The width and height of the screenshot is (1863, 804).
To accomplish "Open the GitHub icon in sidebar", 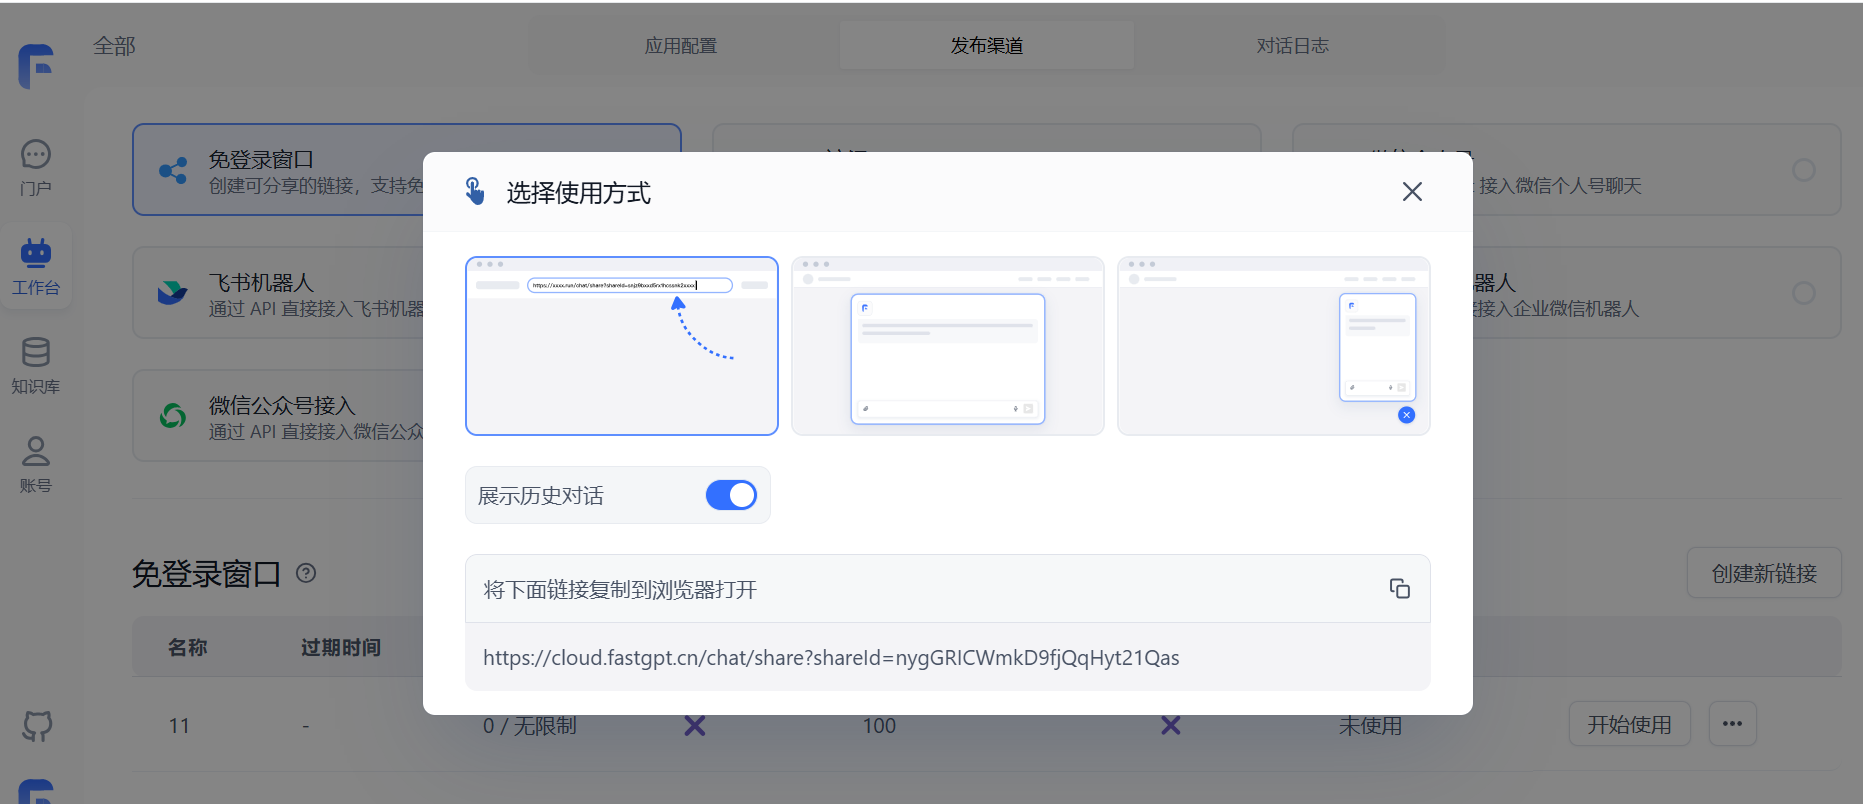I will click(37, 726).
